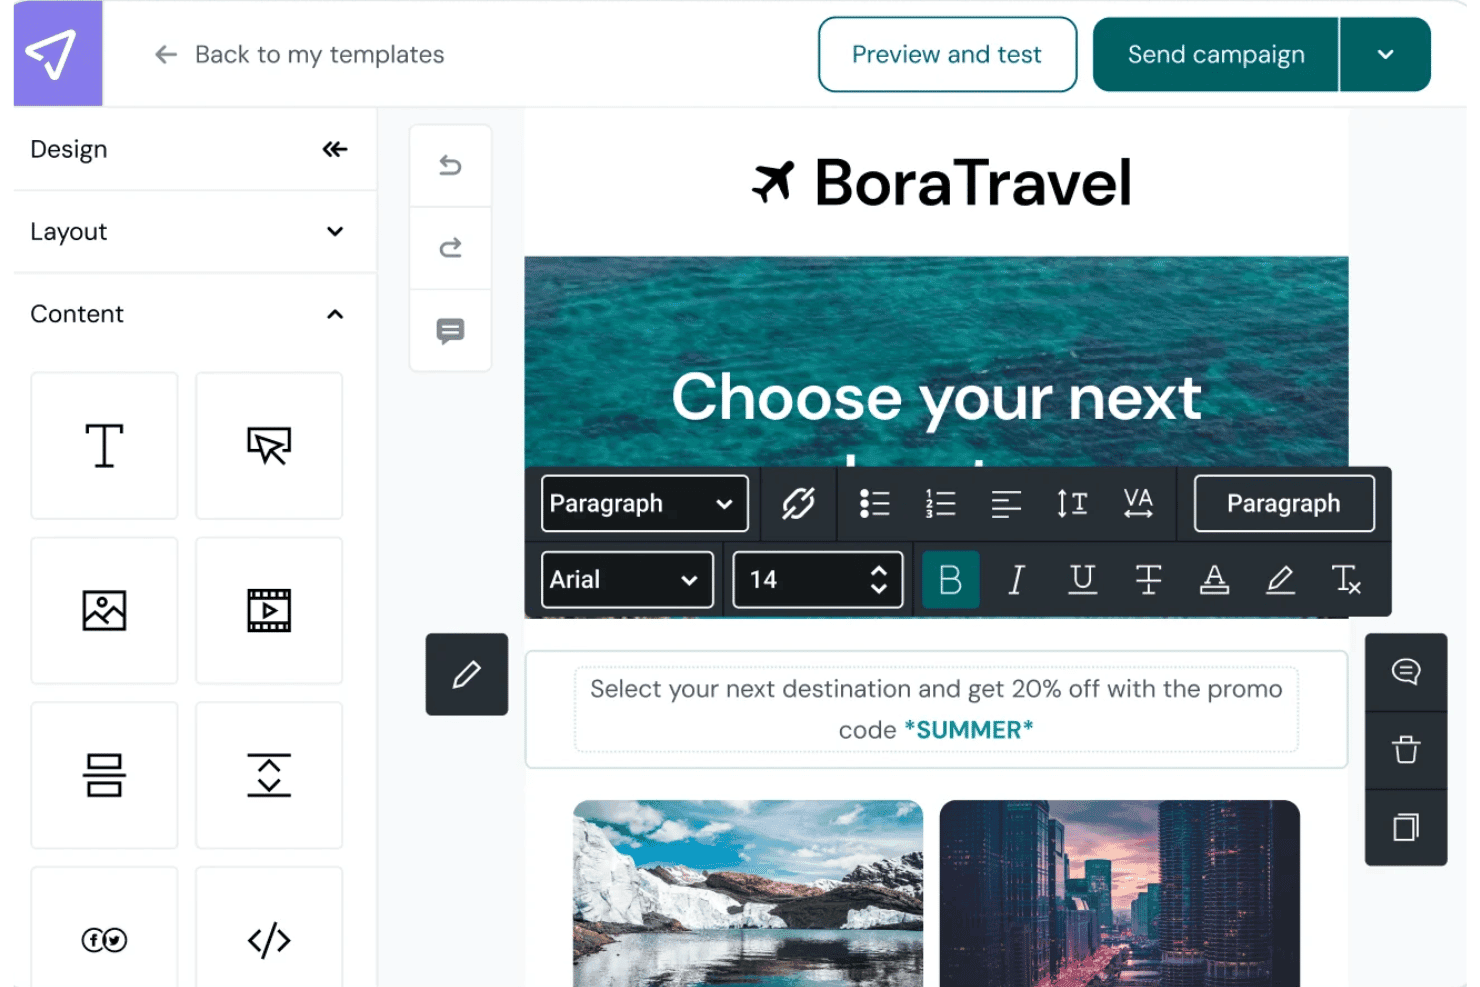Toggle italic formatting
This screenshot has width=1480, height=987.
click(x=1016, y=580)
